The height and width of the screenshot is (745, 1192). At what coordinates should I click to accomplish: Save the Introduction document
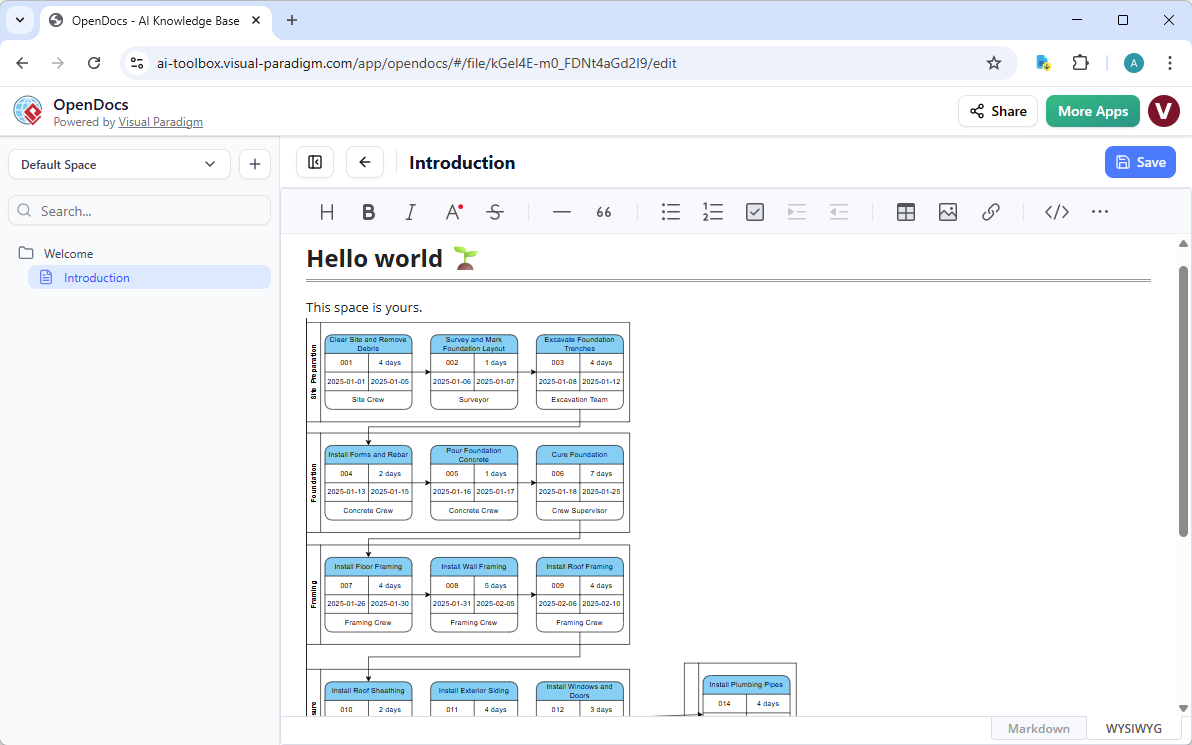[x=1140, y=162]
